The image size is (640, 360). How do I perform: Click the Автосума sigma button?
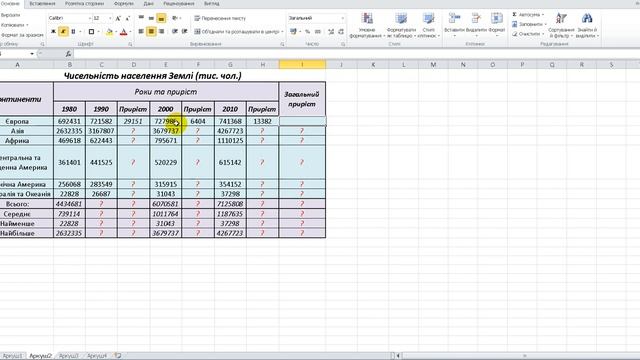point(528,15)
